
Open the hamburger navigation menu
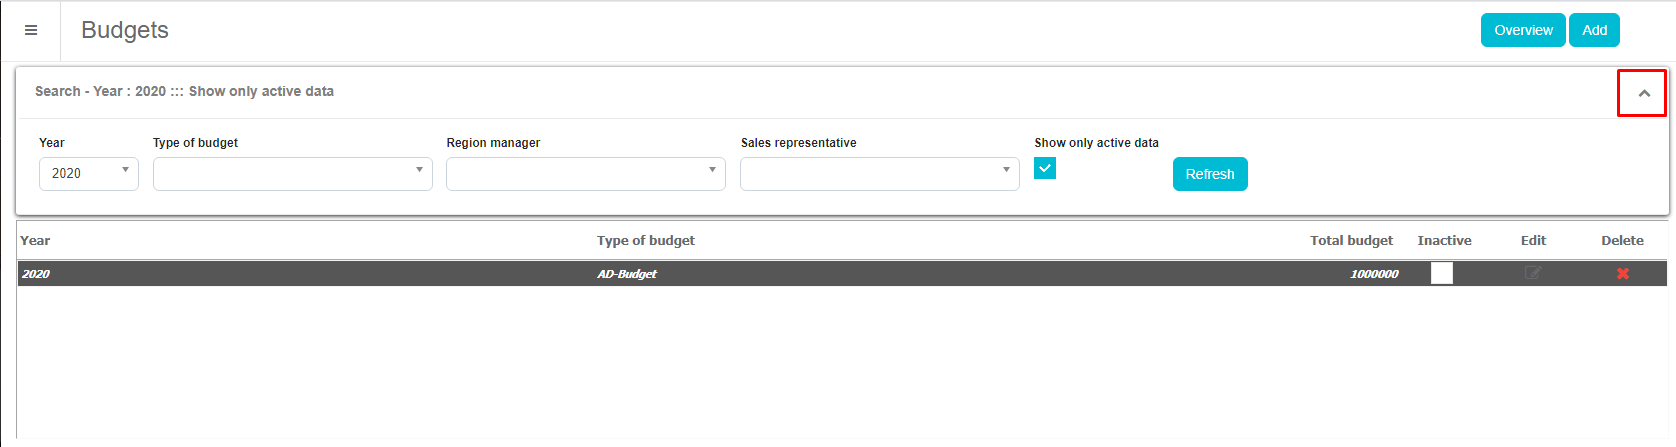[31, 30]
